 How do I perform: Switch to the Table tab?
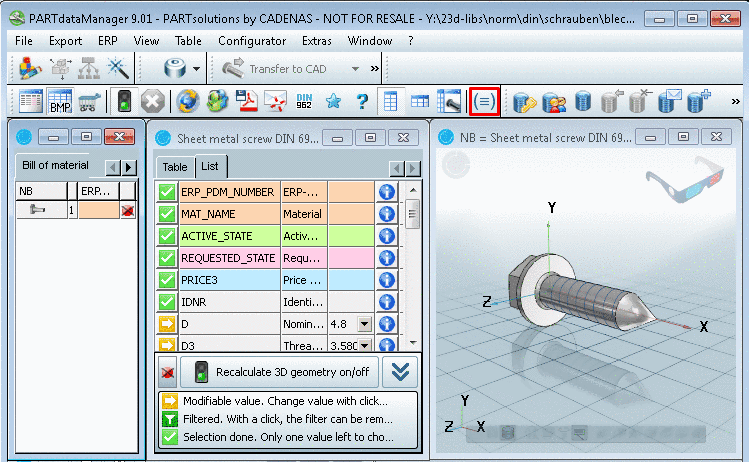(175, 167)
